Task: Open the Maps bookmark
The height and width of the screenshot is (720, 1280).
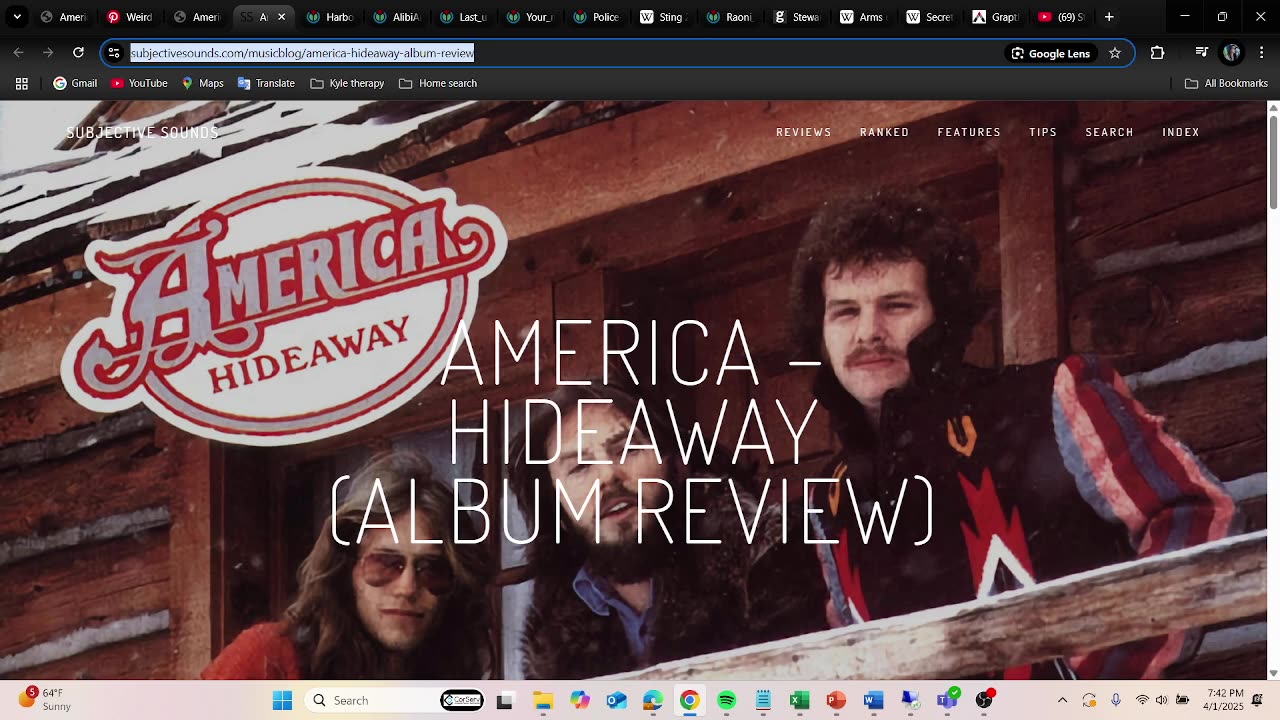Action: [202, 83]
